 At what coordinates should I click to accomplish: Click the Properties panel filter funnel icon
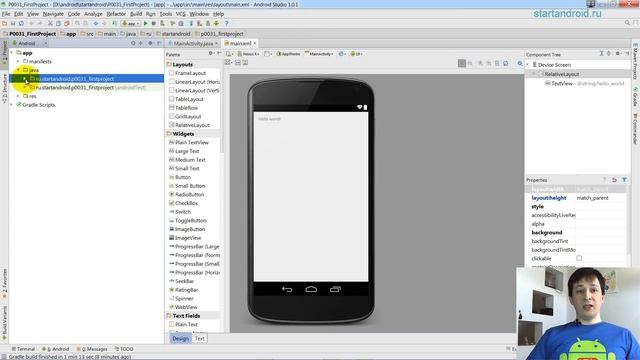(x=624, y=180)
